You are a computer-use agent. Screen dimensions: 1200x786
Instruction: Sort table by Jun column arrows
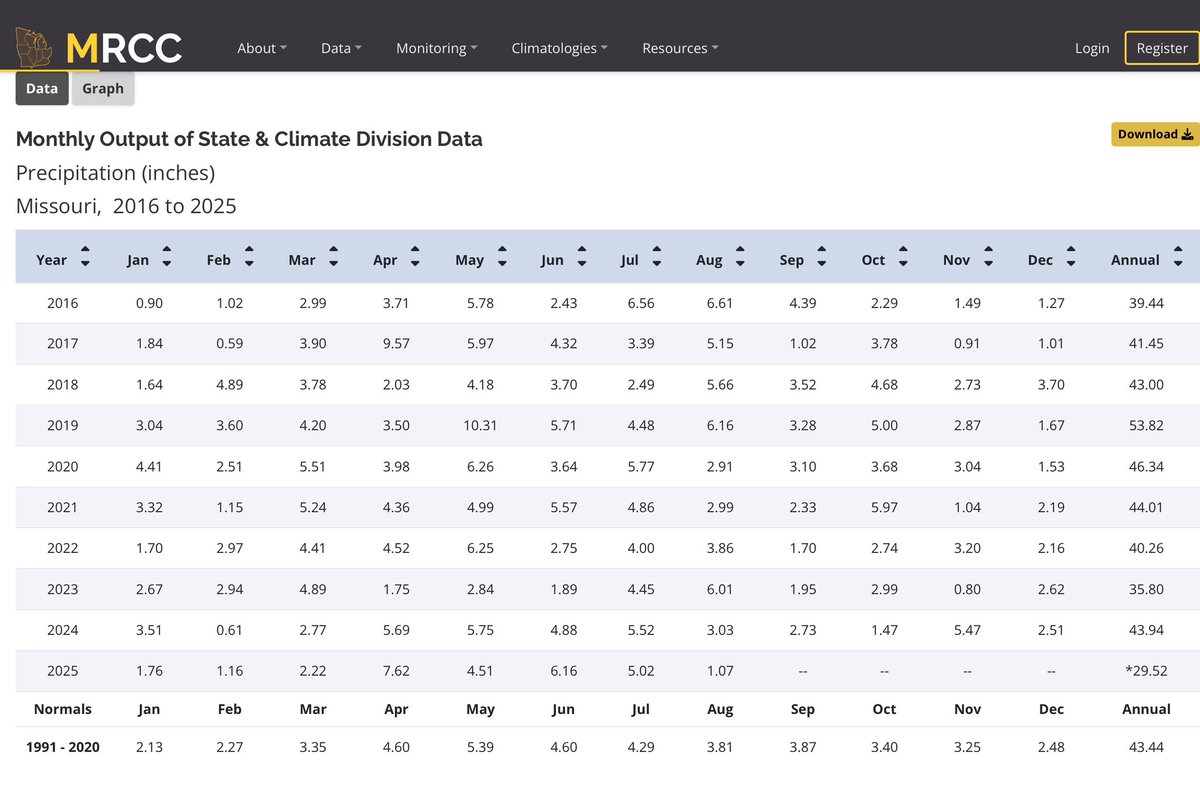click(x=582, y=256)
